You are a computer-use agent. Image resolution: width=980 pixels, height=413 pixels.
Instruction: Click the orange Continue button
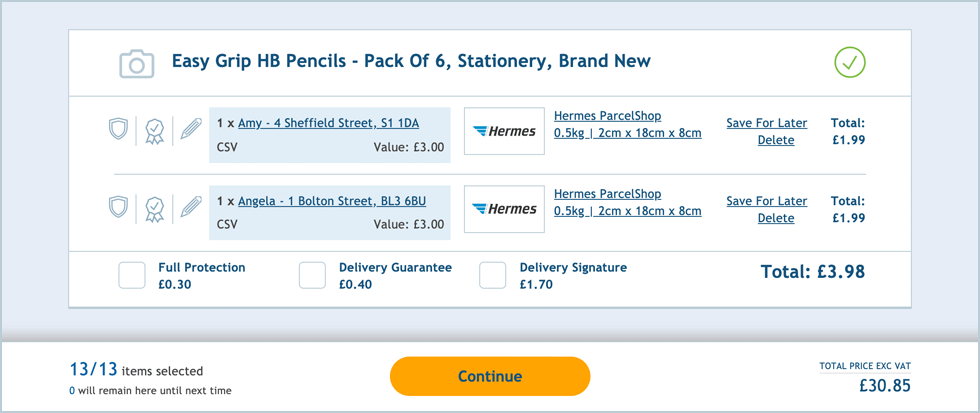[490, 376]
